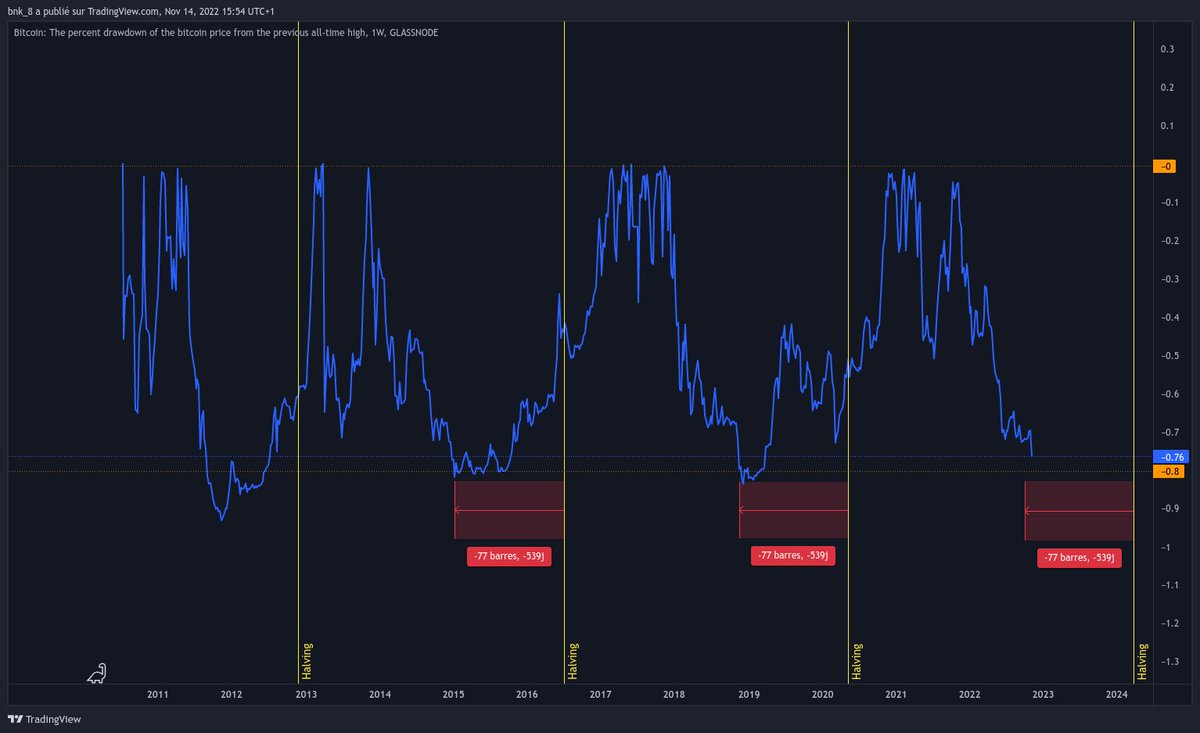Image resolution: width=1200 pixels, height=733 pixels.
Task: Click the '2024' year on time axis
Action: coord(1118,695)
